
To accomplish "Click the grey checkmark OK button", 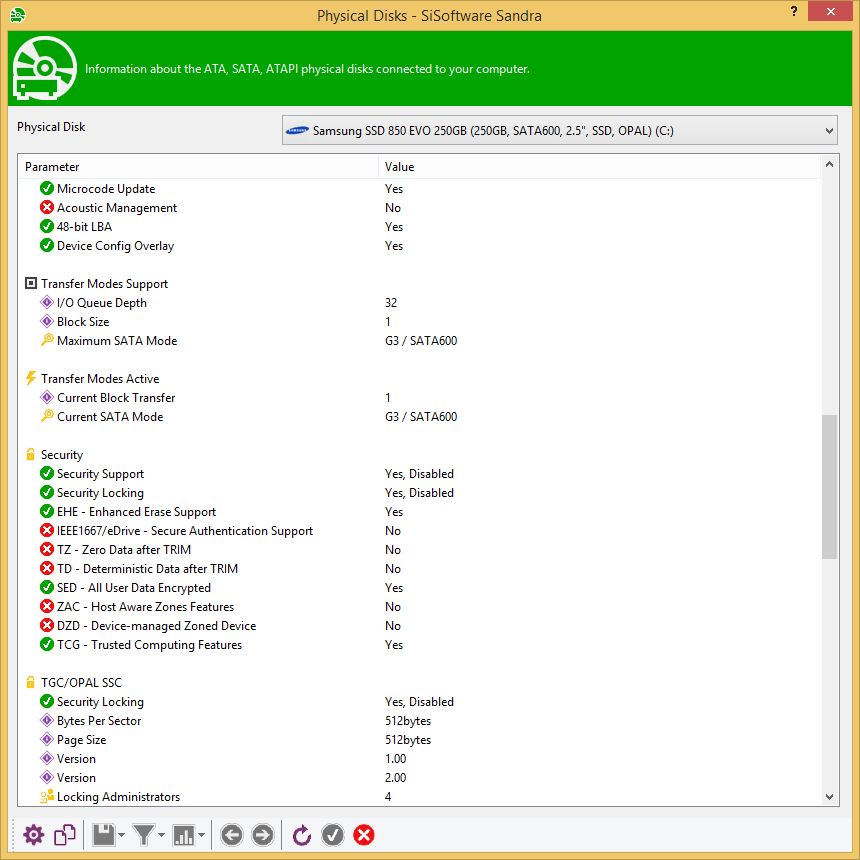I will (x=332, y=835).
